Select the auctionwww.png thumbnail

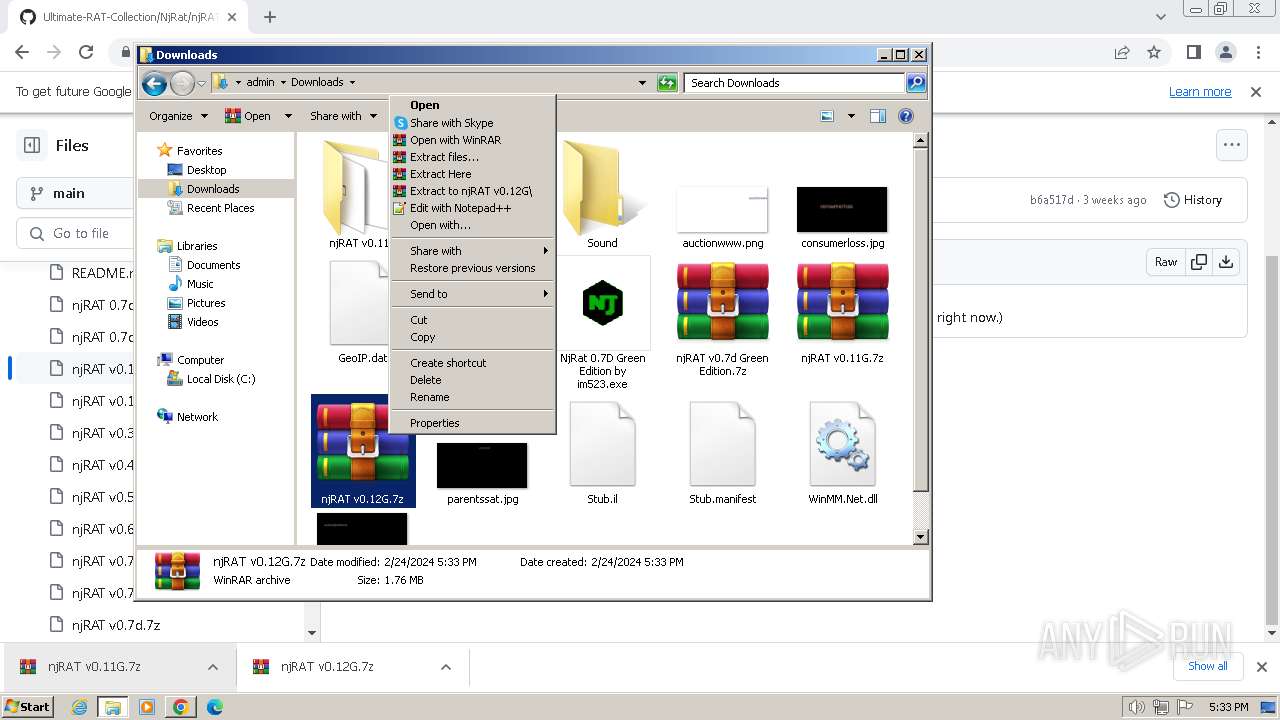coord(722,209)
